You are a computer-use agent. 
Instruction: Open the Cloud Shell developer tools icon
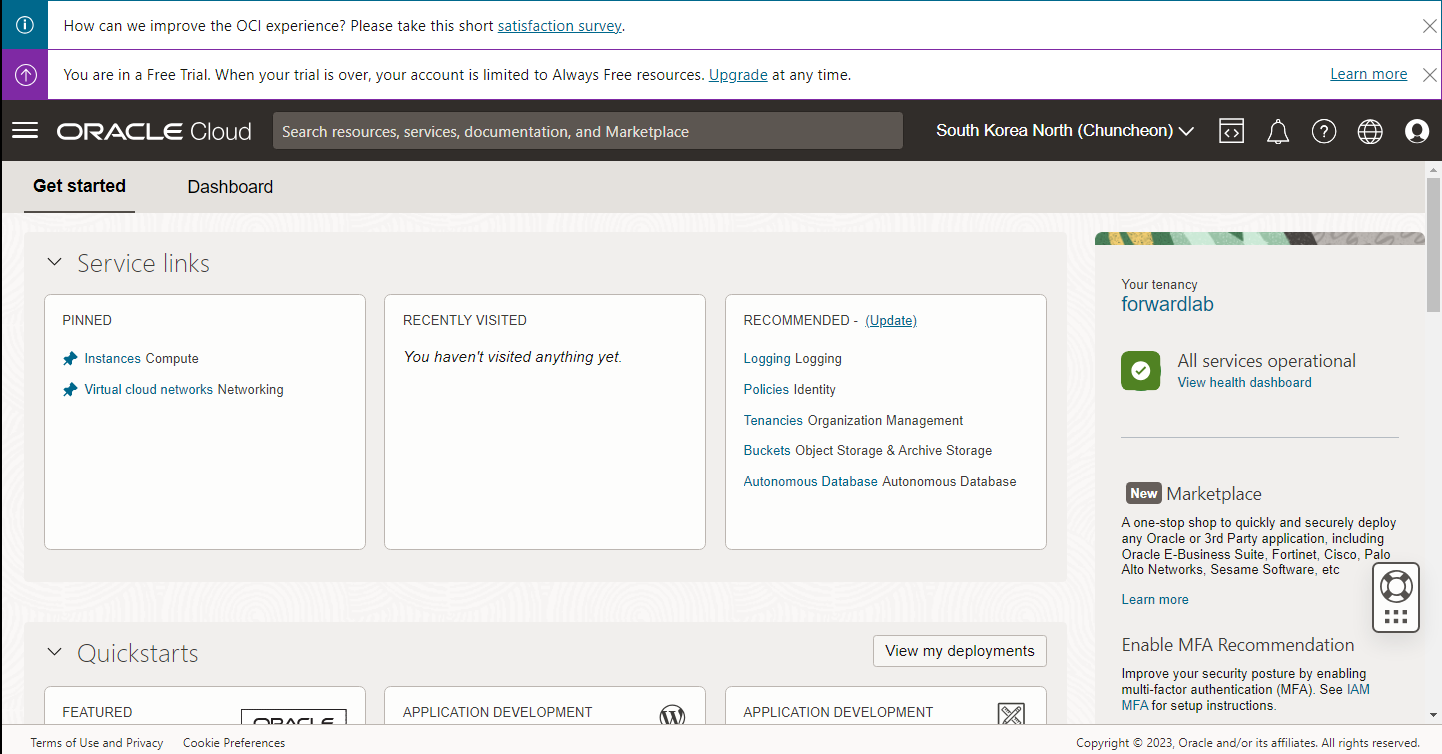(x=1231, y=131)
